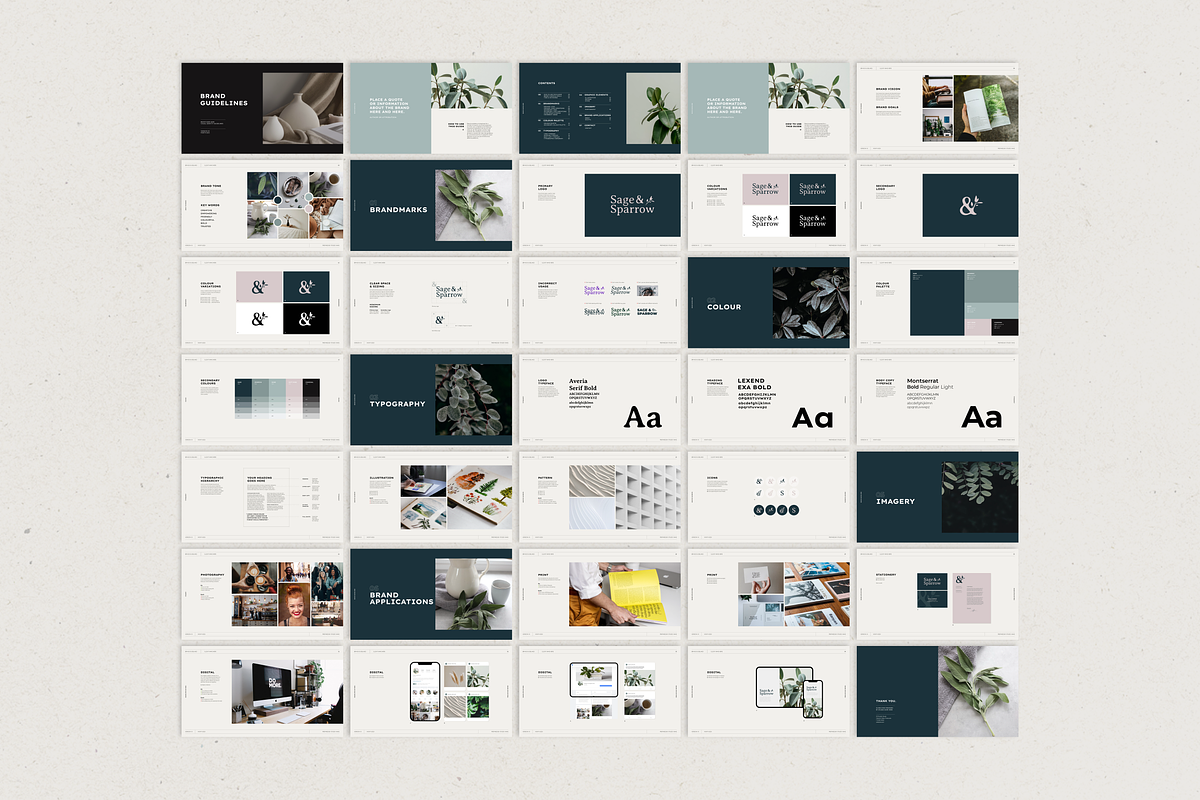Open the Primary Logo slide

pyautogui.click(x=599, y=205)
